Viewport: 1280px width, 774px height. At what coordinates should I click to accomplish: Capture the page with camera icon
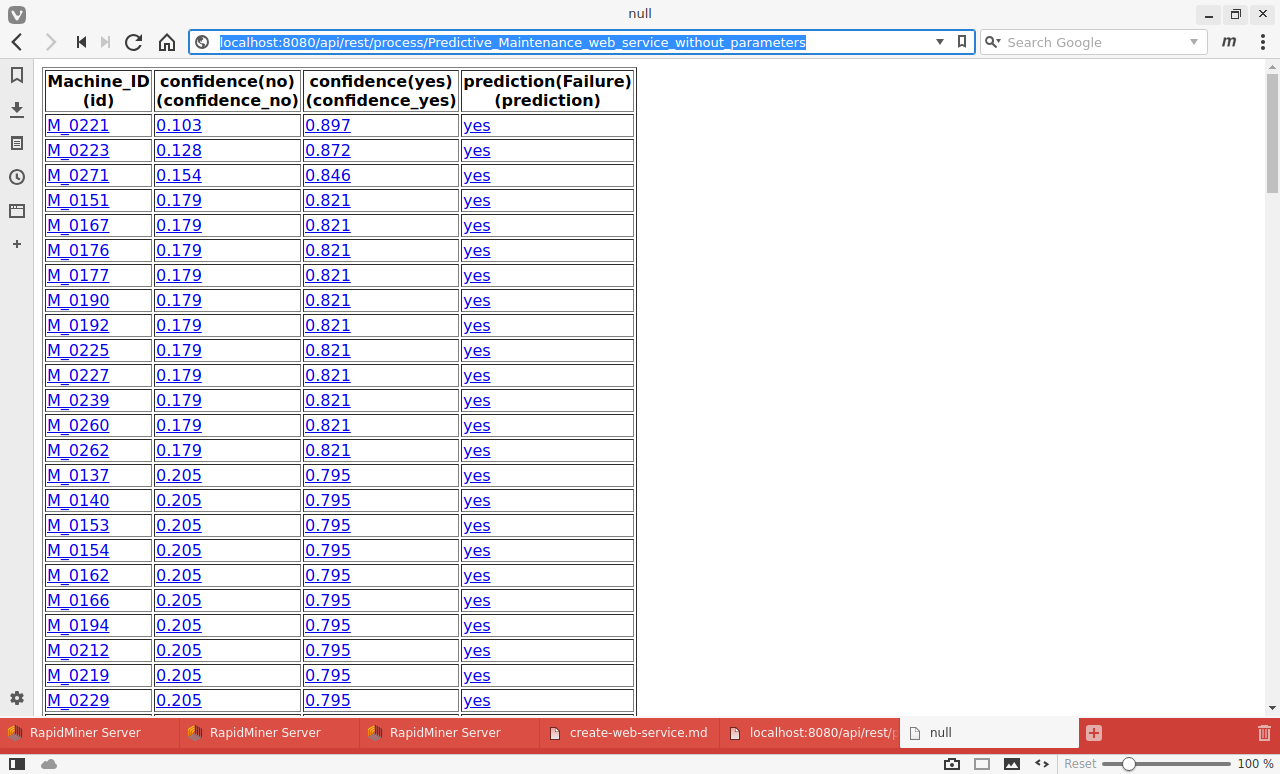point(952,764)
